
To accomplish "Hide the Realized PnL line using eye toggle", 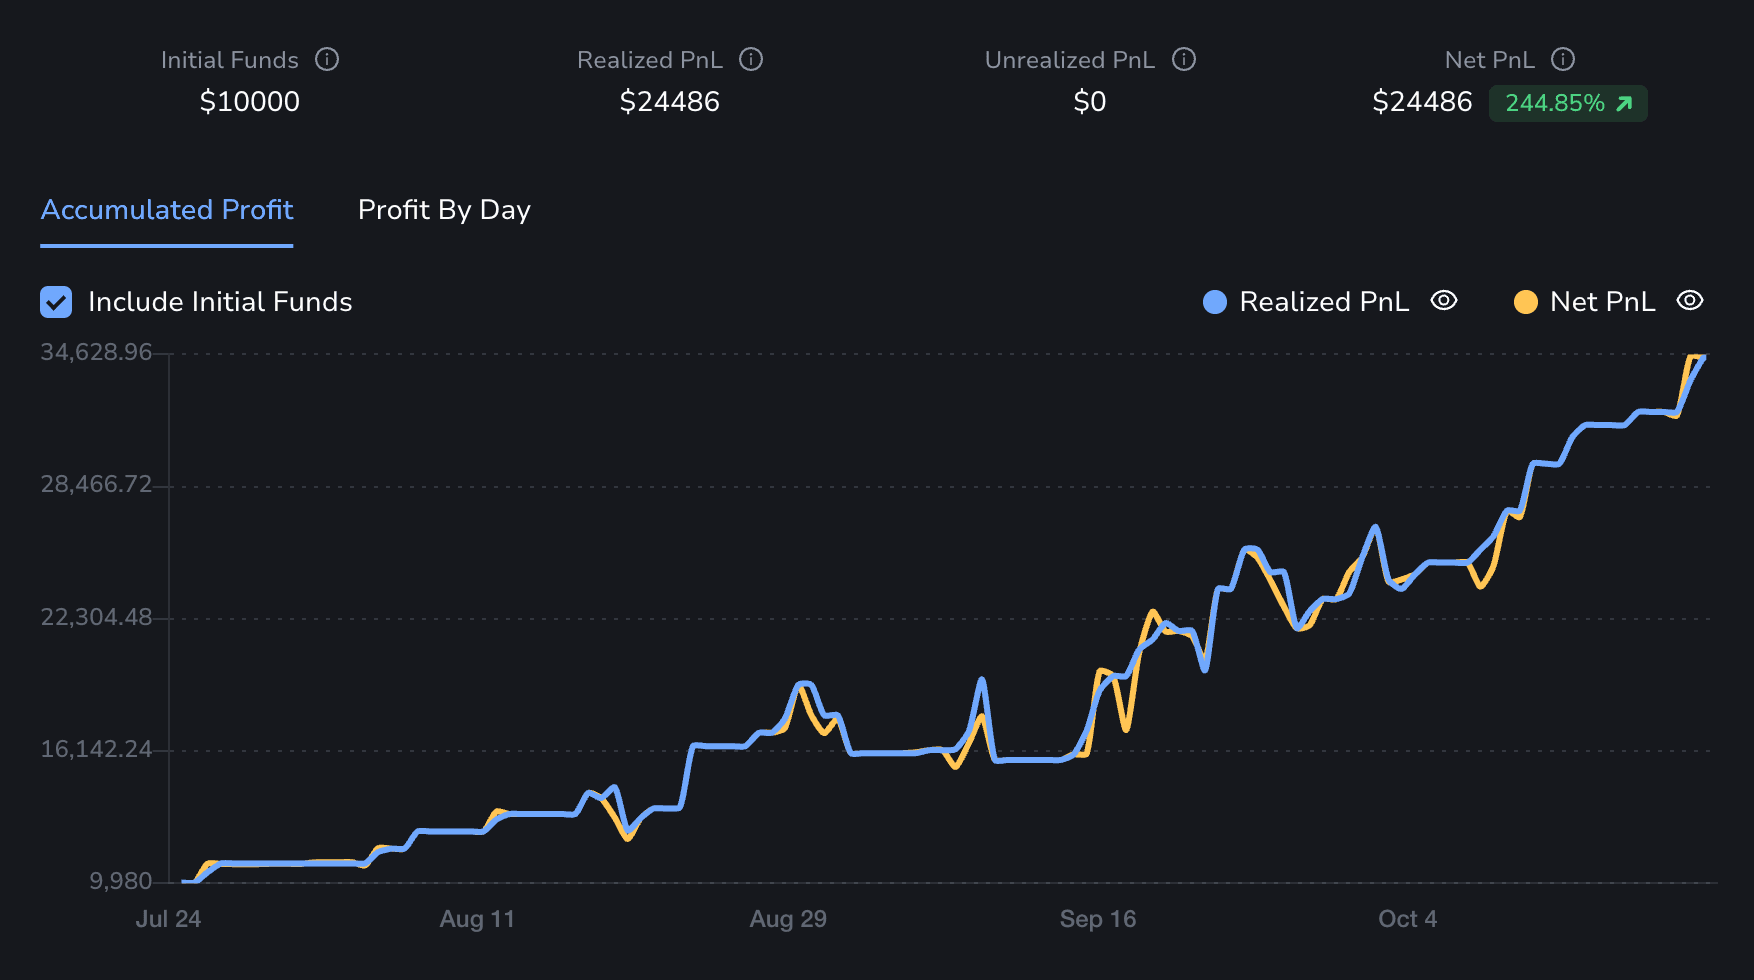I will [x=1444, y=301].
